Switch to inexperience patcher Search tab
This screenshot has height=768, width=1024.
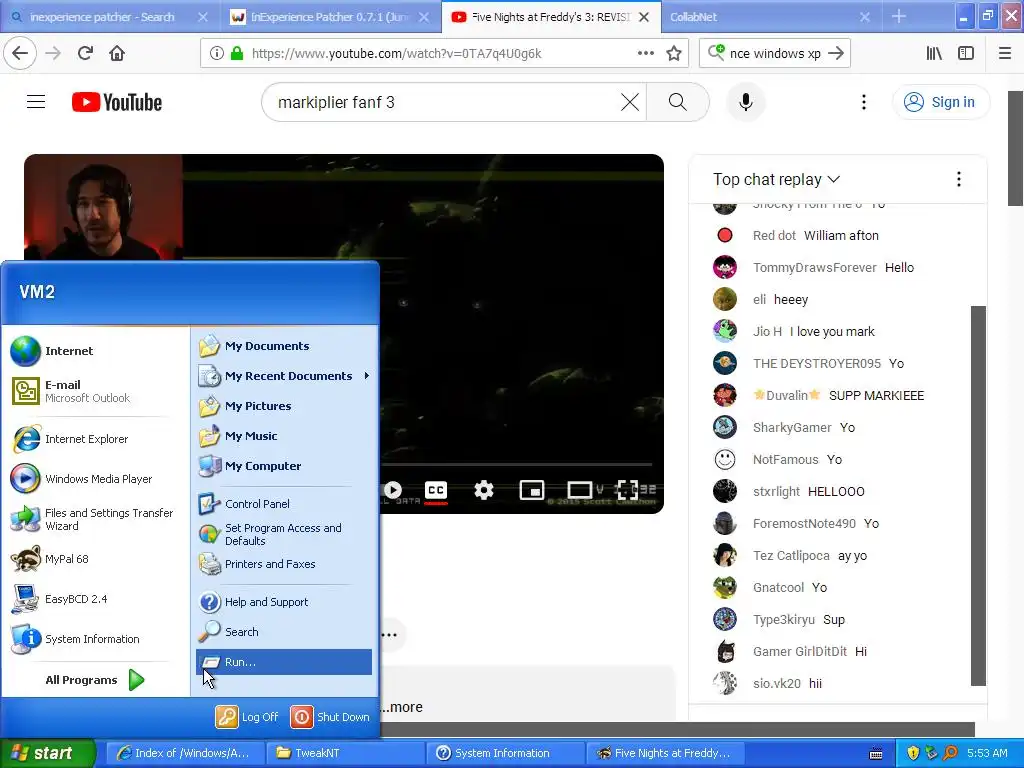pyautogui.click(x=102, y=17)
